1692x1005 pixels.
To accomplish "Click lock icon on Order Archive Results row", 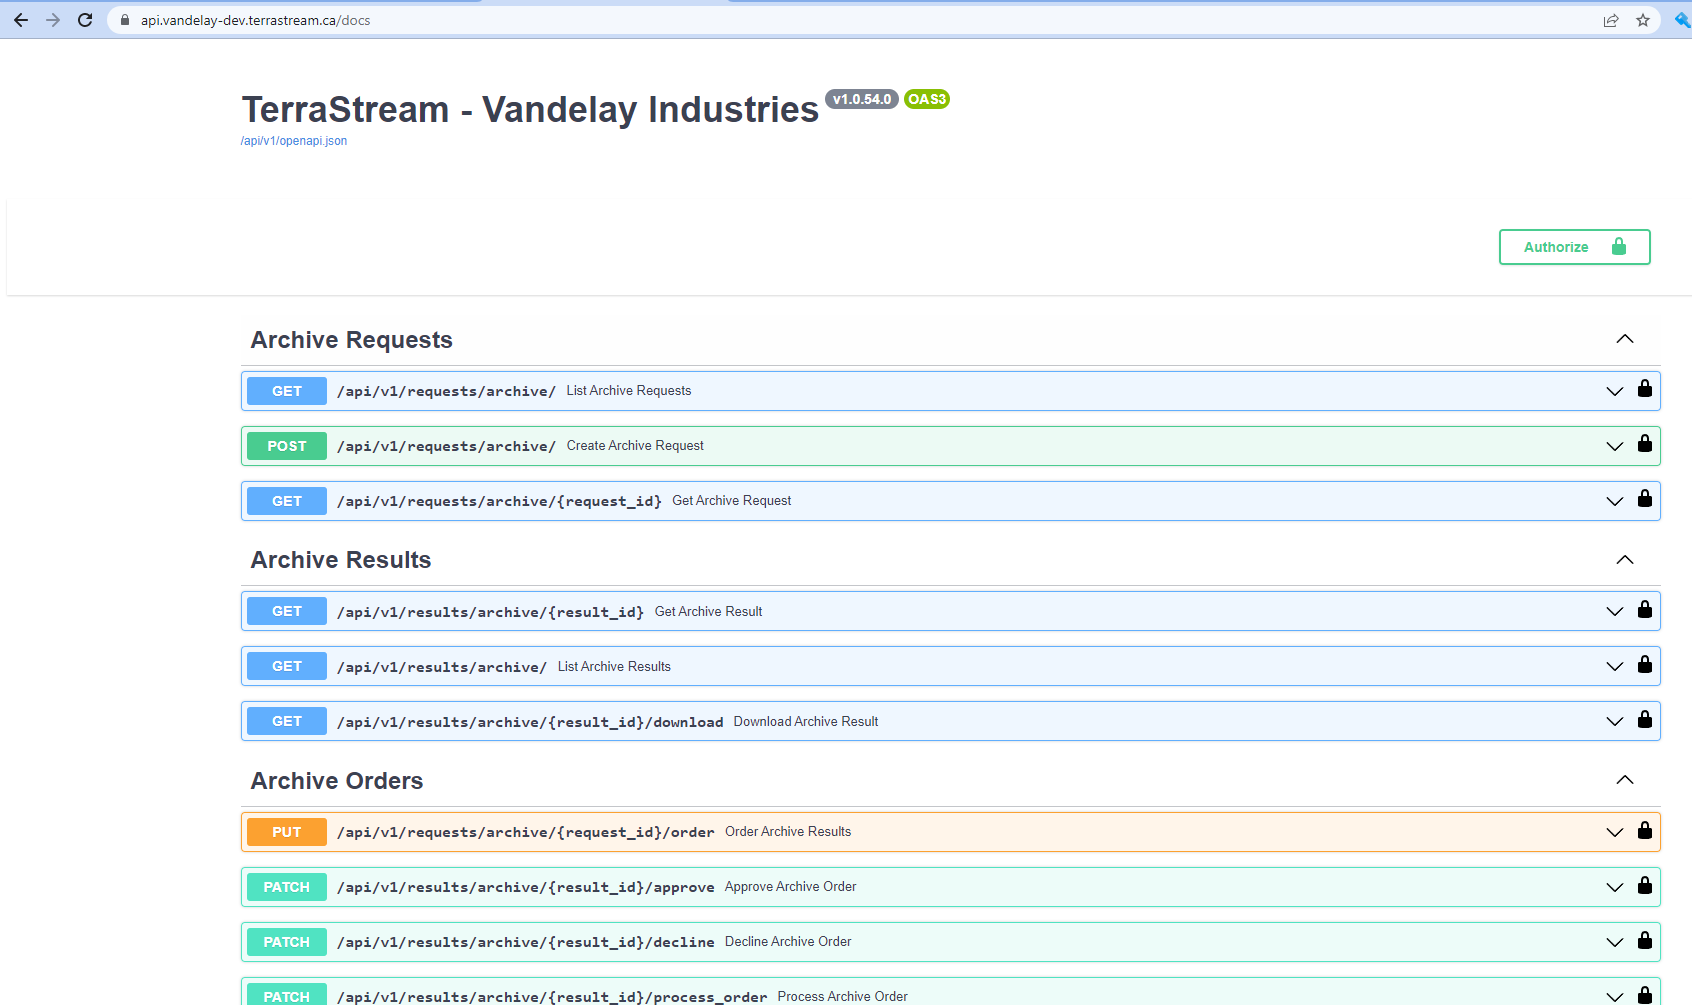I will click(1645, 831).
